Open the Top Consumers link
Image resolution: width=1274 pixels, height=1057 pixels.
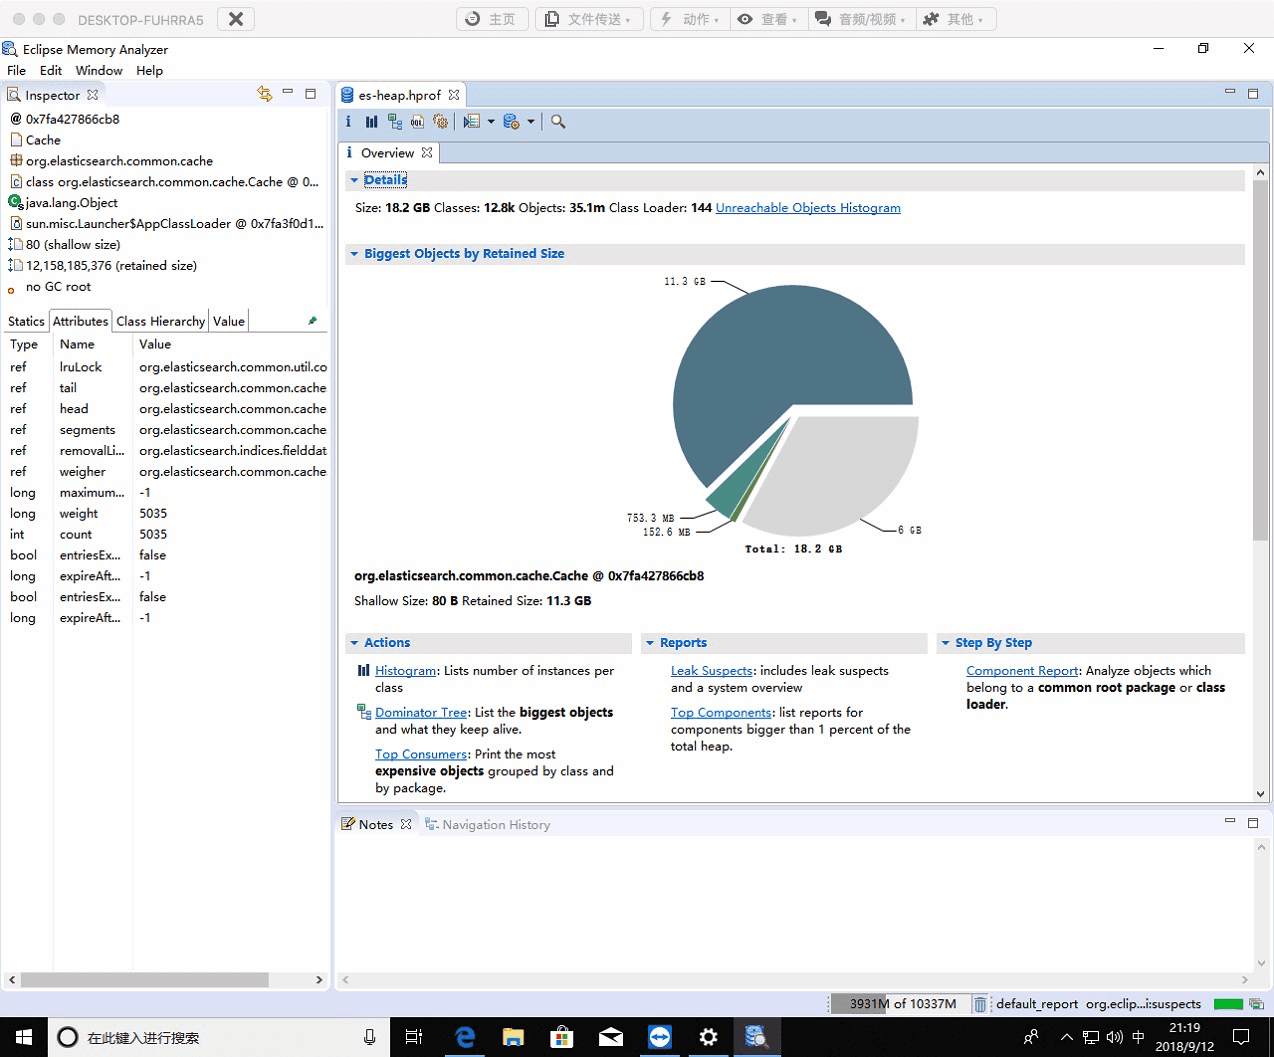(421, 755)
